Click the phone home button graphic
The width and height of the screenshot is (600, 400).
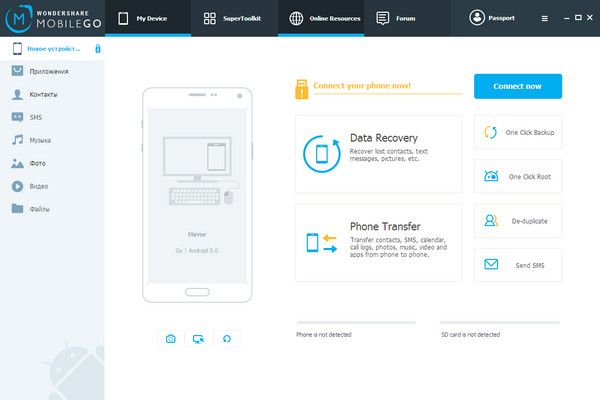pyautogui.click(x=197, y=292)
